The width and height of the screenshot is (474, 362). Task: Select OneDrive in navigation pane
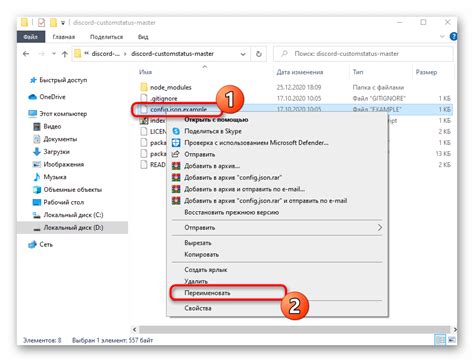coord(52,97)
